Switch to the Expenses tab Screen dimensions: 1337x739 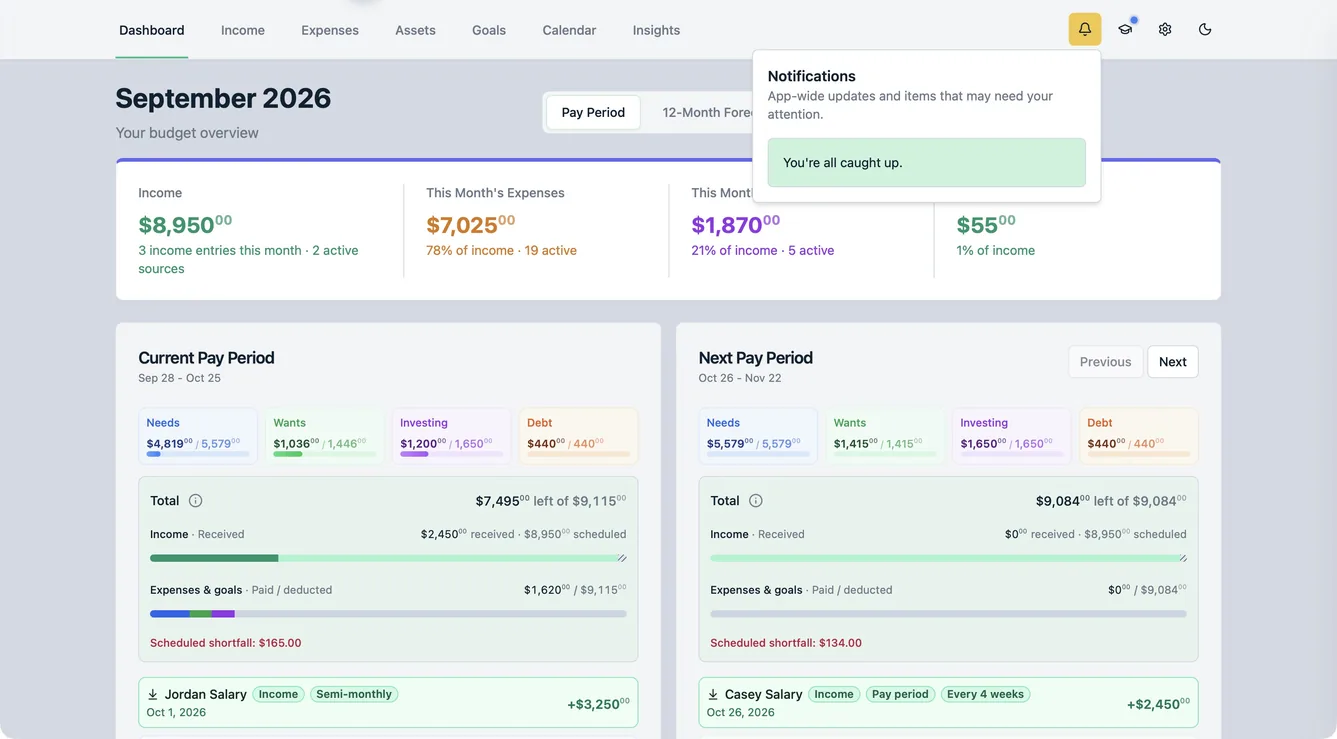330,30
